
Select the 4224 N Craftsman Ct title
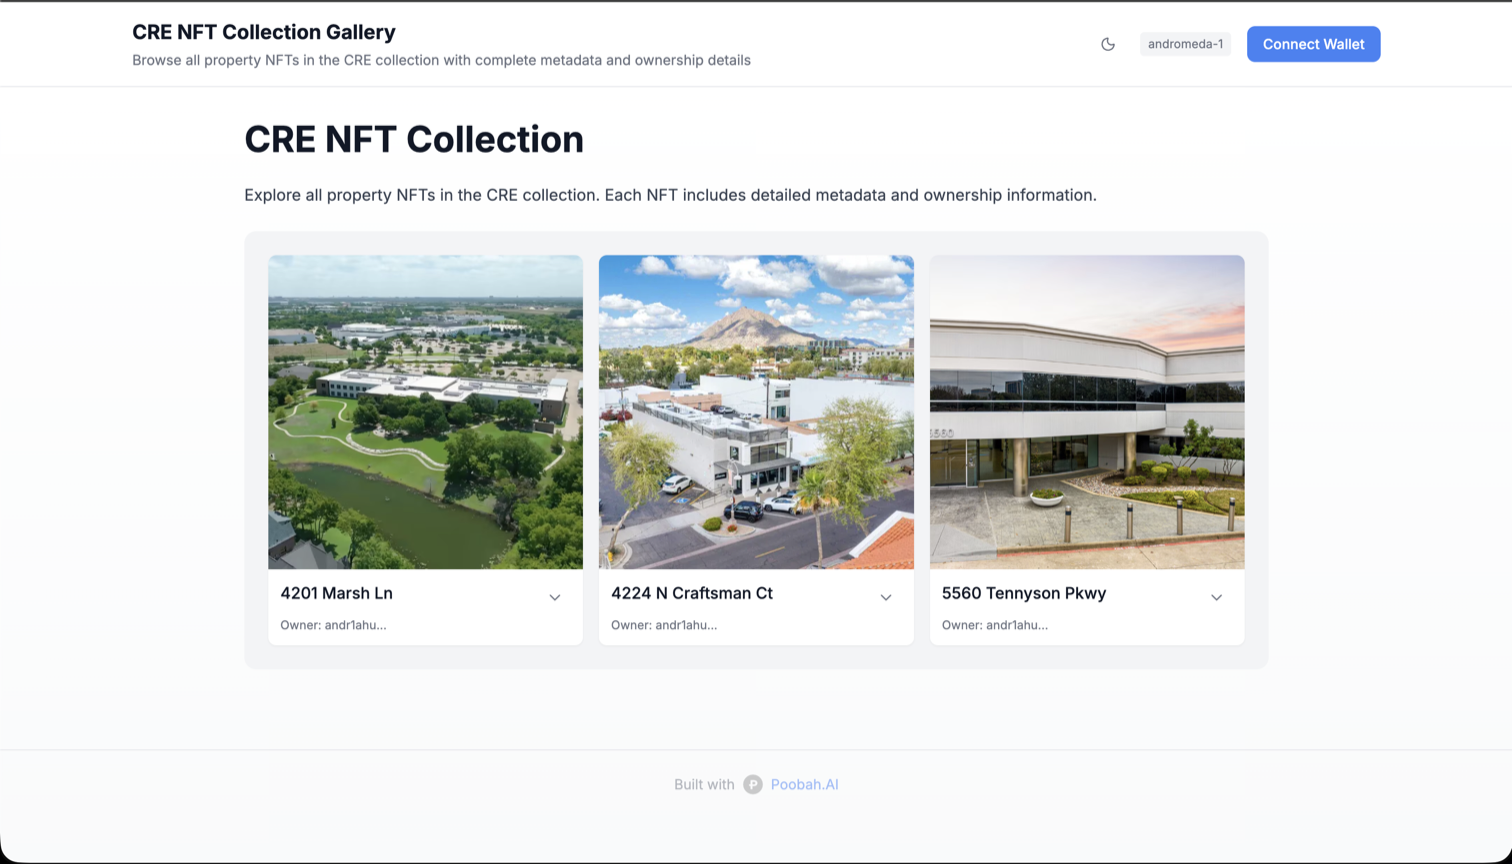(692, 593)
